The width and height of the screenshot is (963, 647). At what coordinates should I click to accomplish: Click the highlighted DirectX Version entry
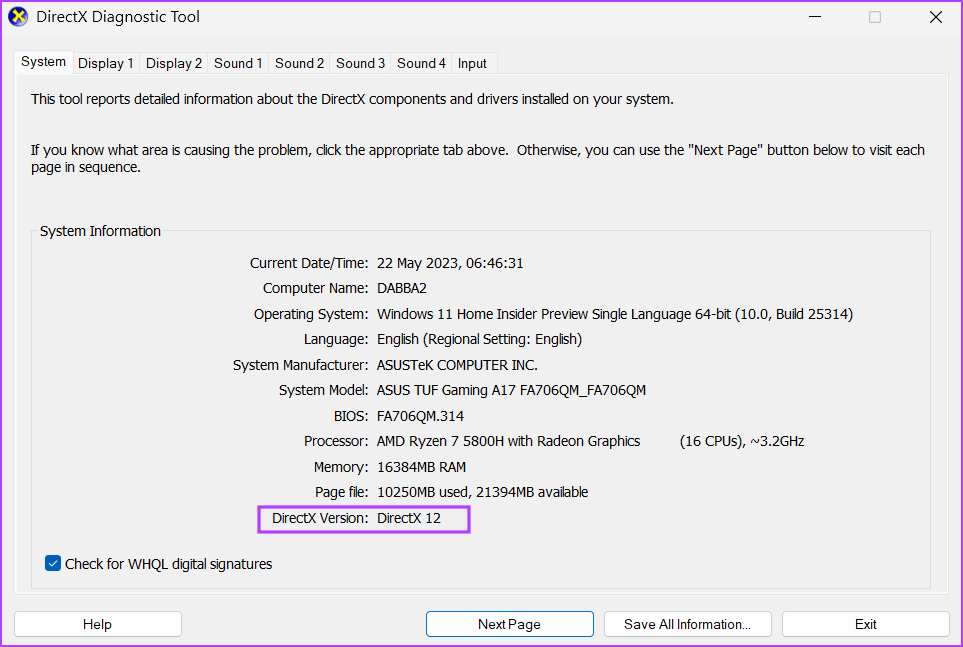click(x=363, y=518)
